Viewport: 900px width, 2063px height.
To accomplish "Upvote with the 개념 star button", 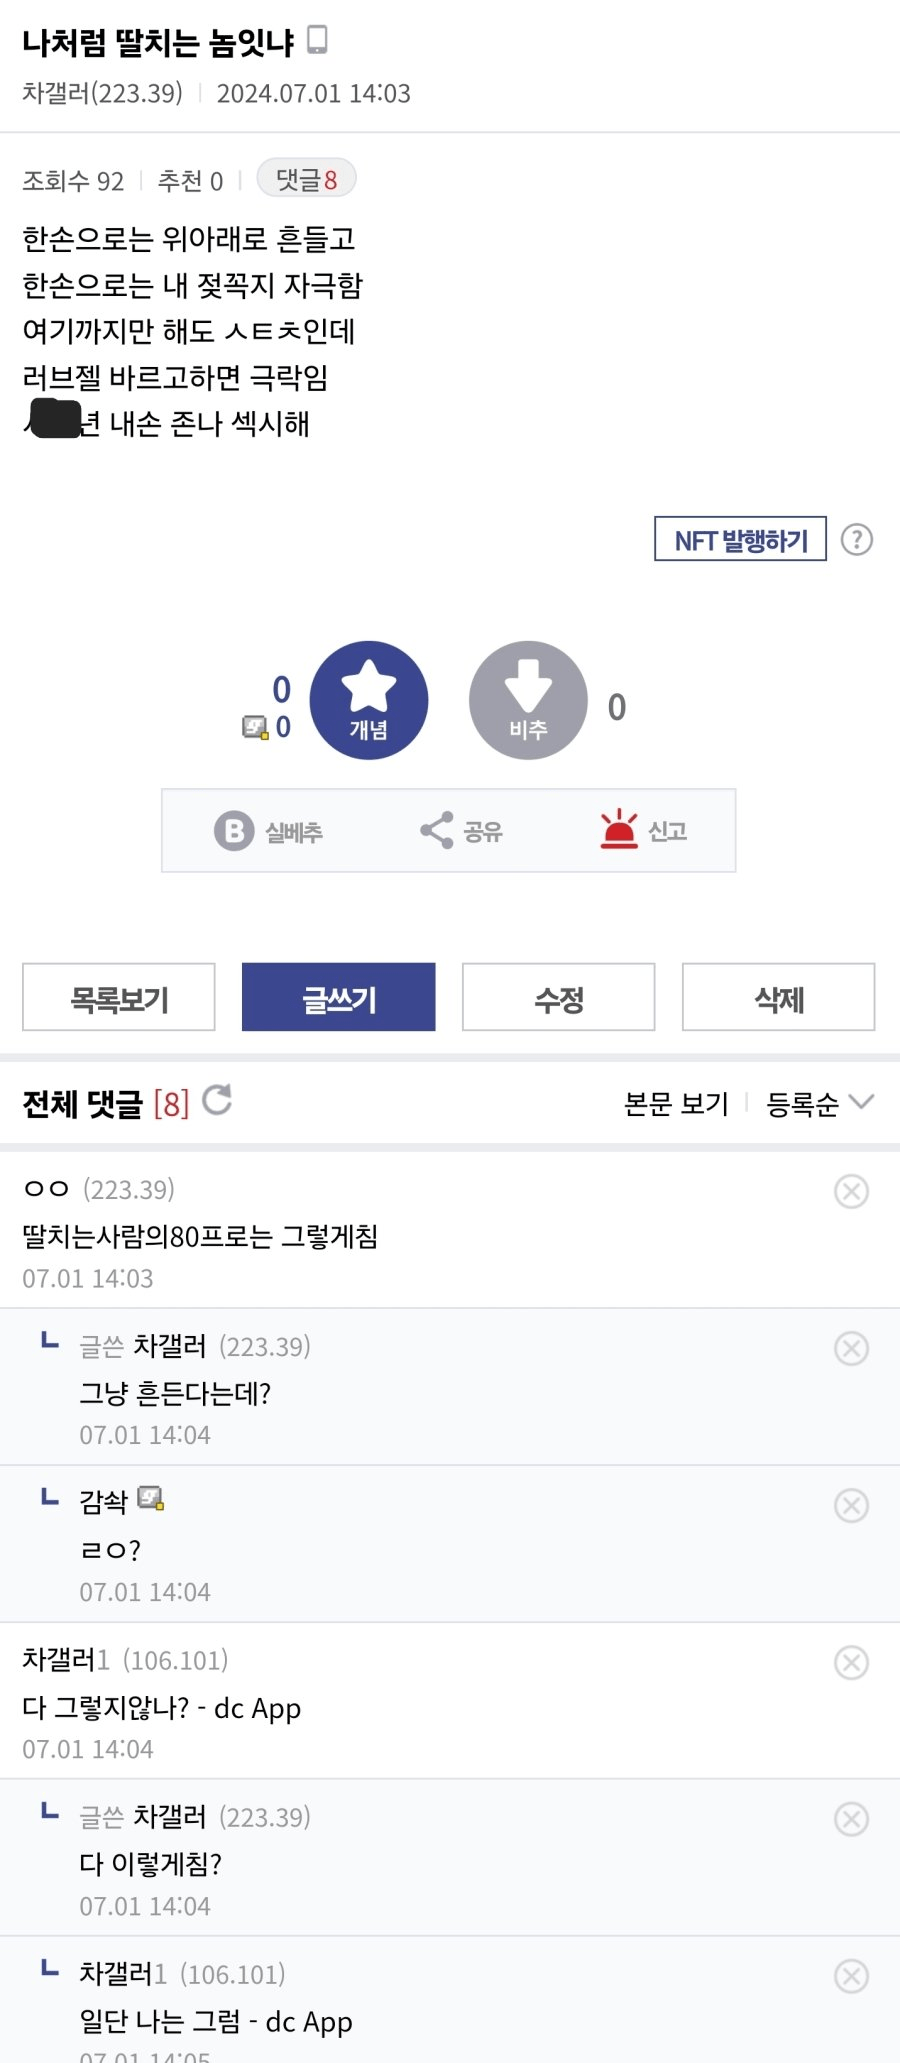I will click(x=369, y=700).
